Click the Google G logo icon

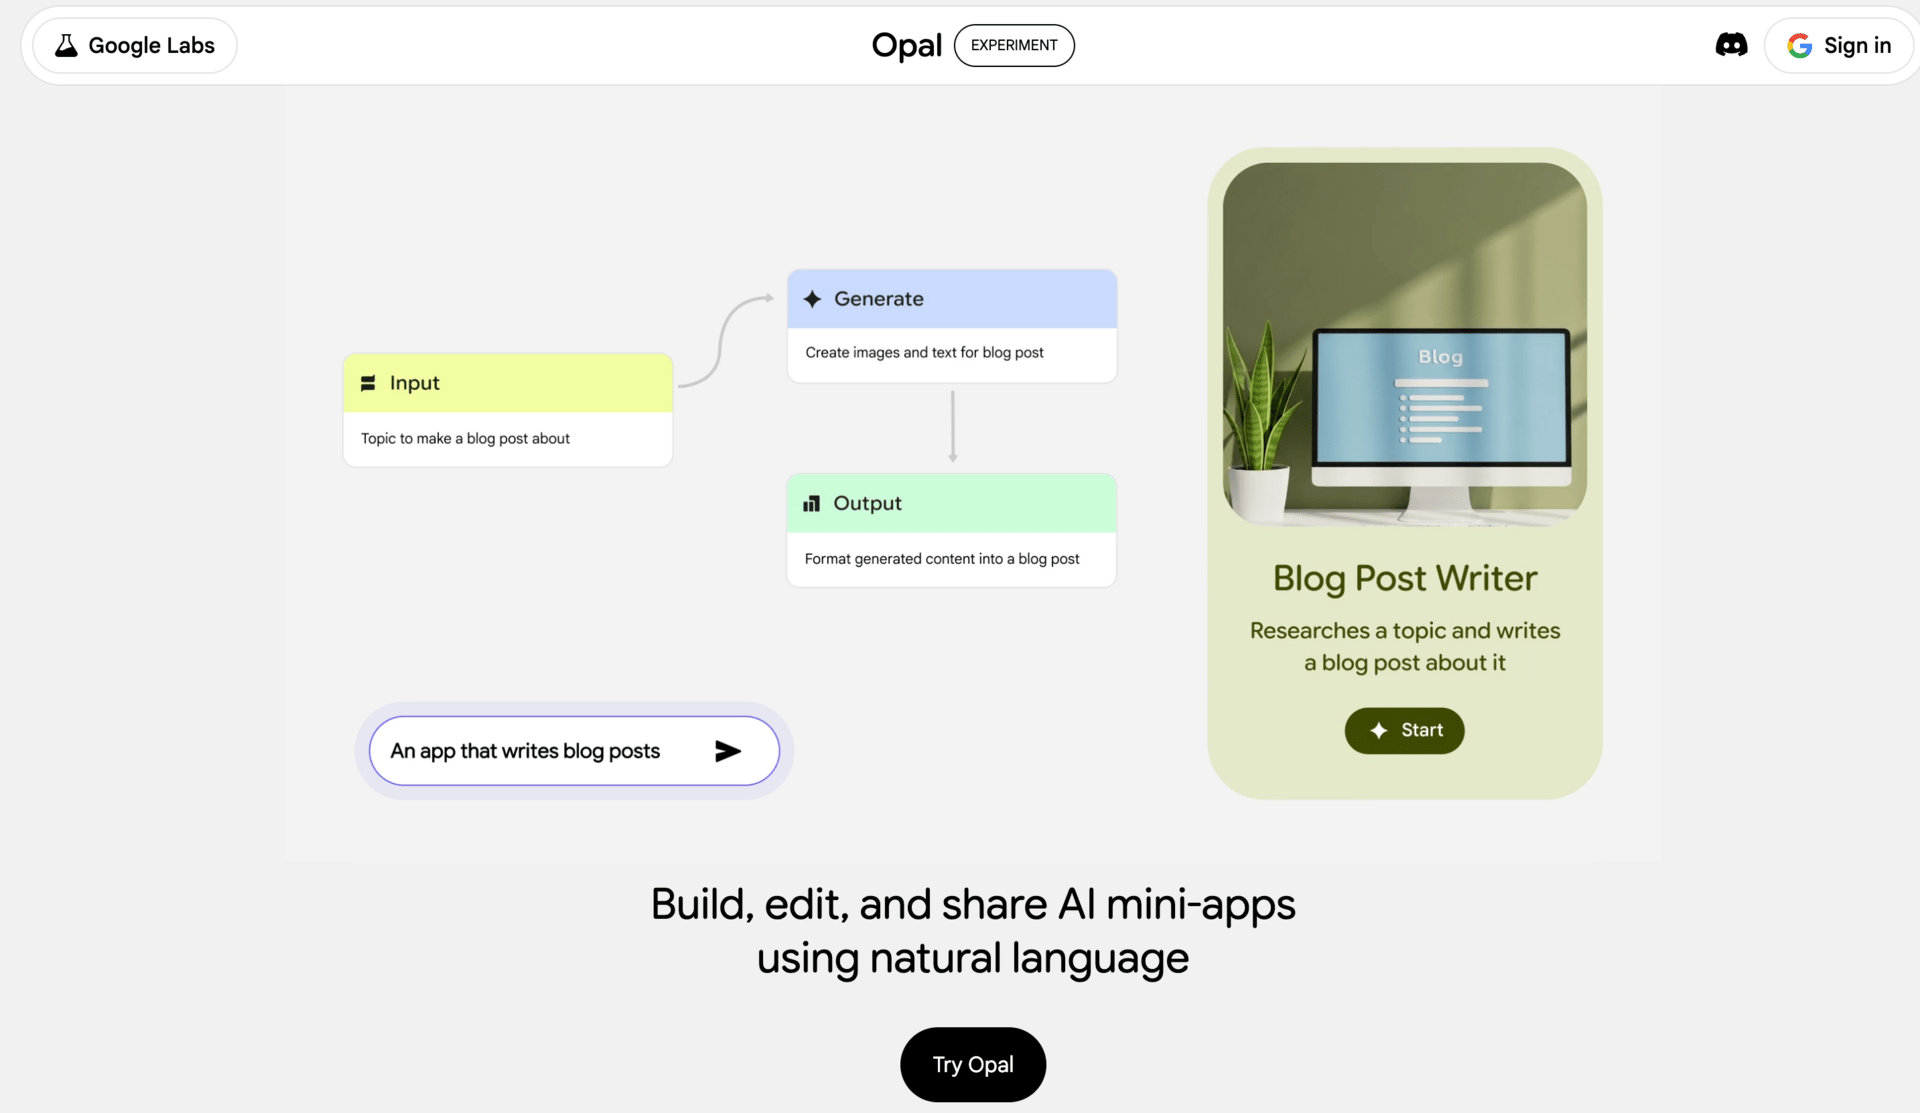(x=1799, y=45)
